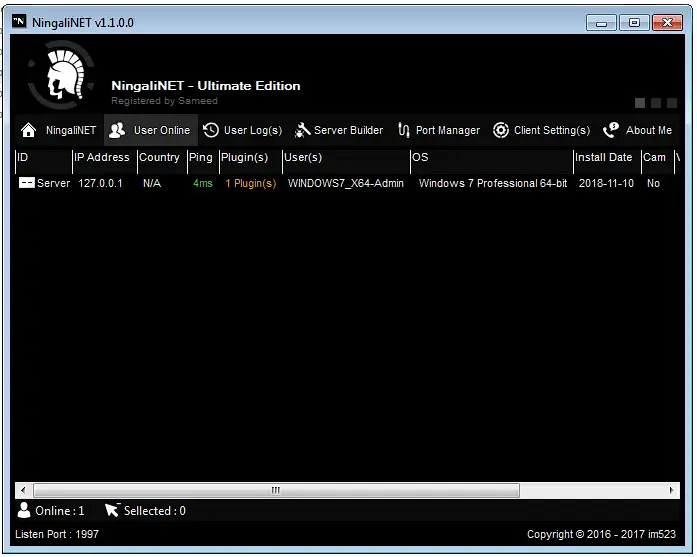Click the flag icon in Server row

point(27,183)
